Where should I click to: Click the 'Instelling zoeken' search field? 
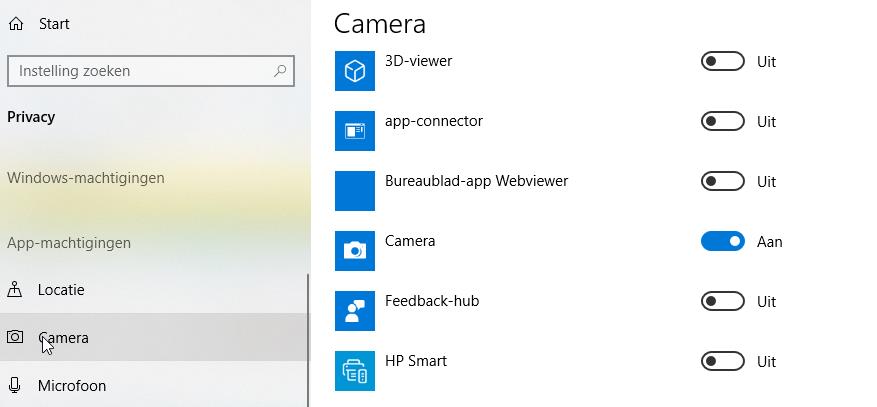[x=140, y=71]
